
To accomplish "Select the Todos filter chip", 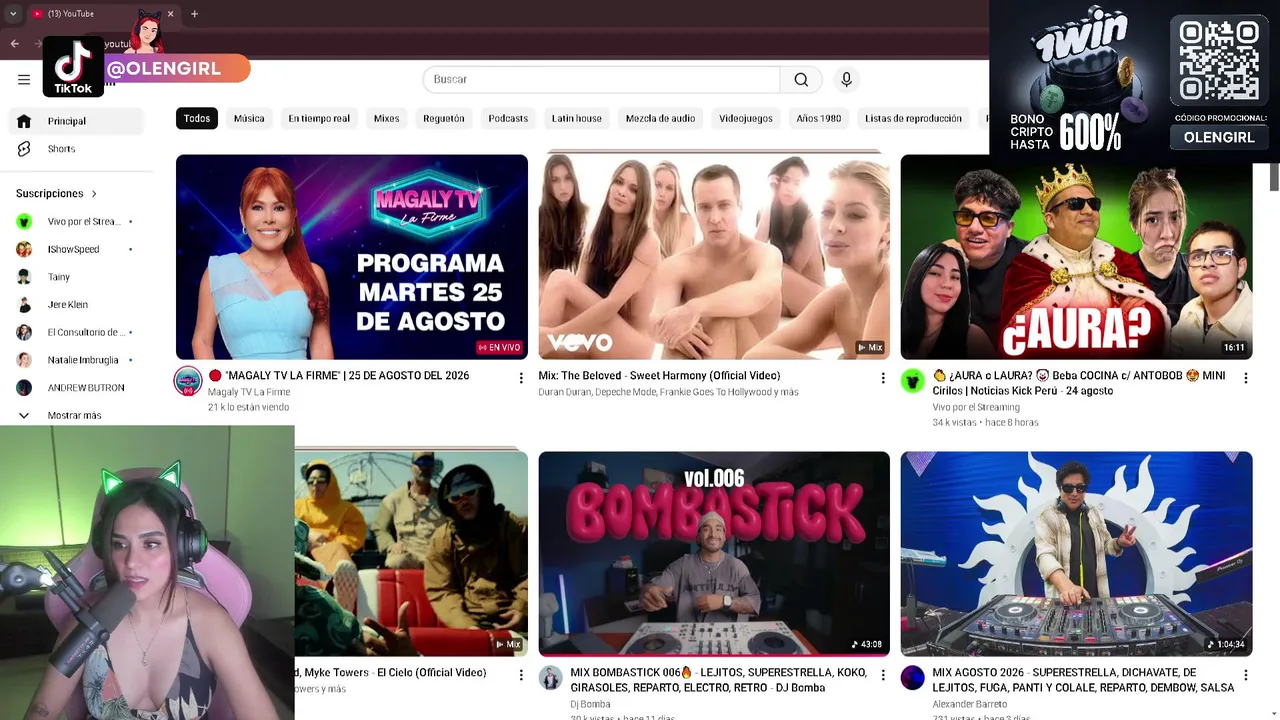I will [197, 119].
